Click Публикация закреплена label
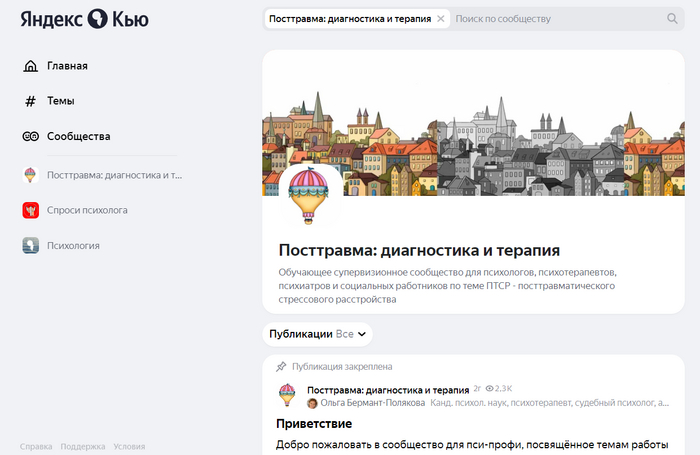The width and height of the screenshot is (700, 455). point(342,367)
